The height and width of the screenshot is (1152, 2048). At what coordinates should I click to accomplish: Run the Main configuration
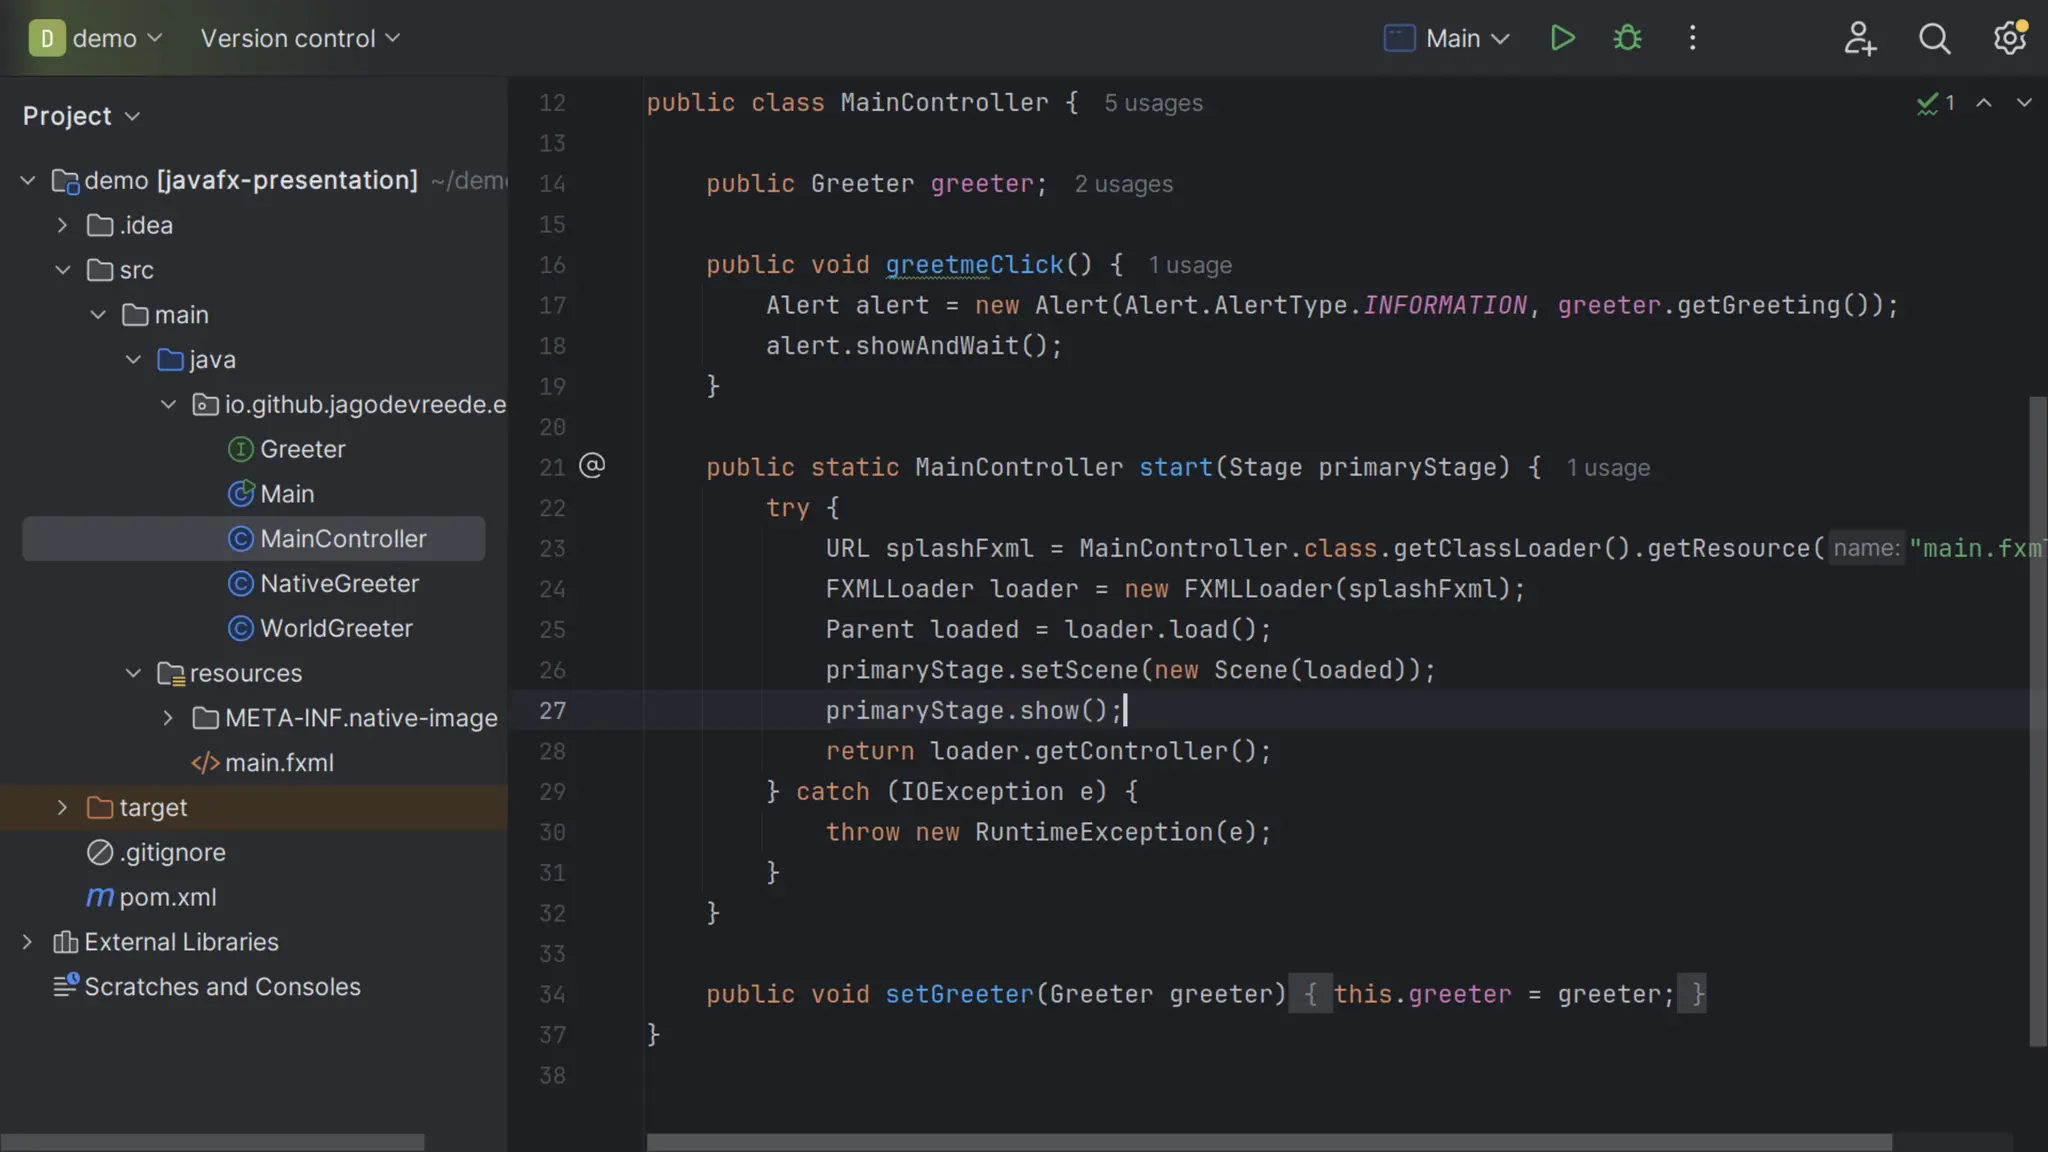[1562, 38]
